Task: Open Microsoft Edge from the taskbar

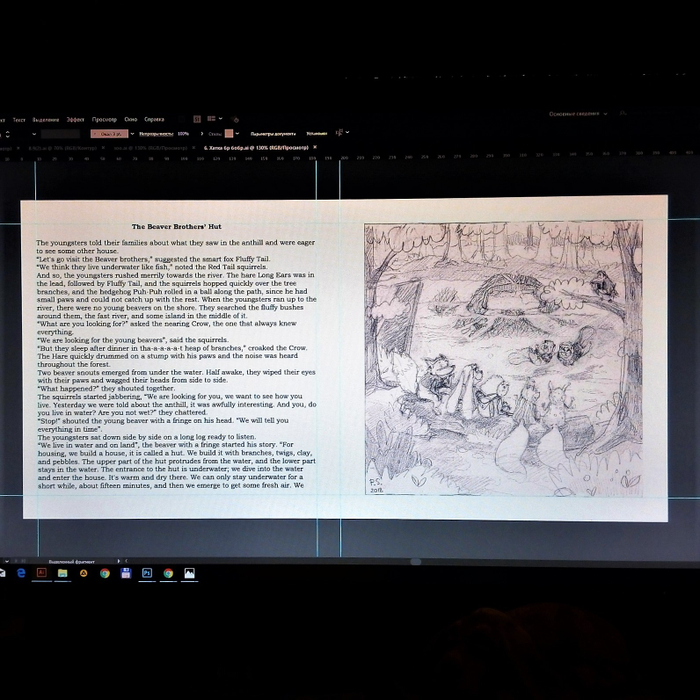Action: coord(21,573)
